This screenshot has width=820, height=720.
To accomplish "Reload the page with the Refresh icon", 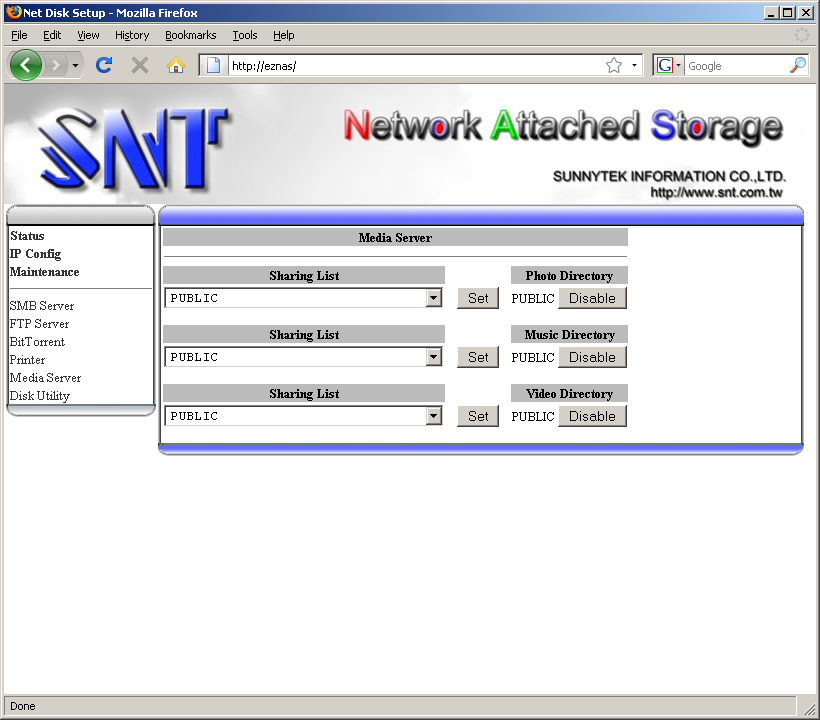I will coord(104,65).
